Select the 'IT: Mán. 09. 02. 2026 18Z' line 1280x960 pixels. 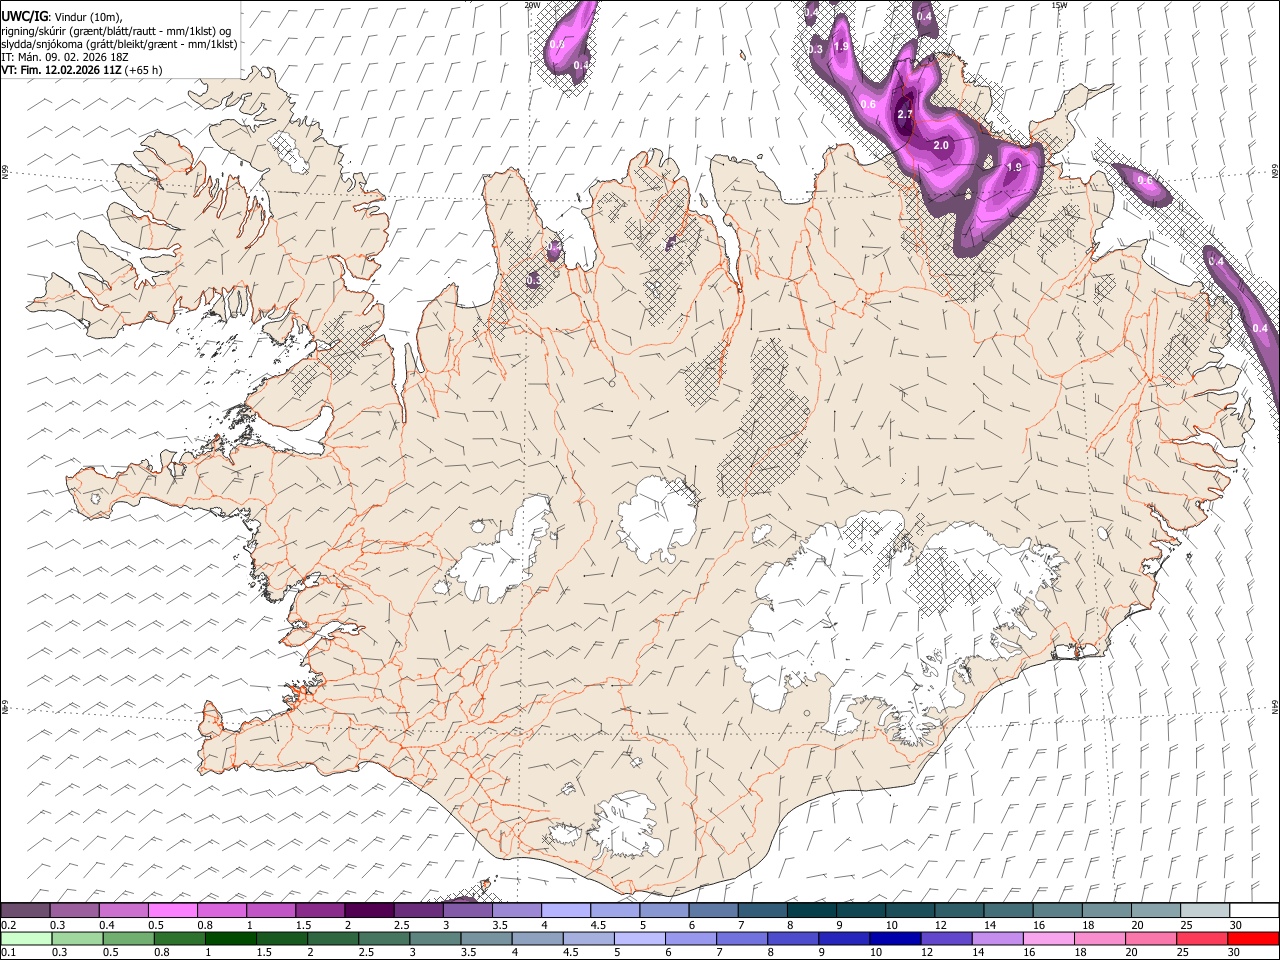click(65, 57)
